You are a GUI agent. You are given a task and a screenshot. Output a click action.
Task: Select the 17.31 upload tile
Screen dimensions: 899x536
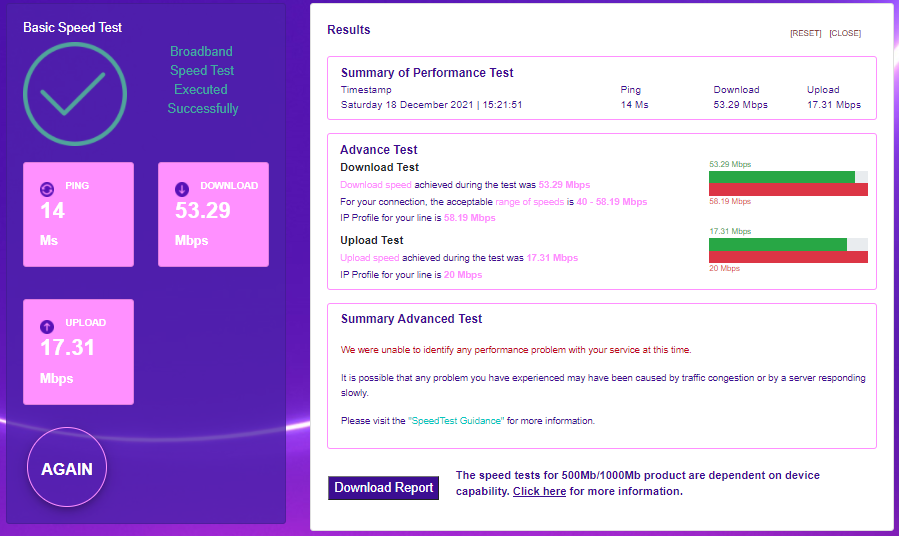pos(78,353)
